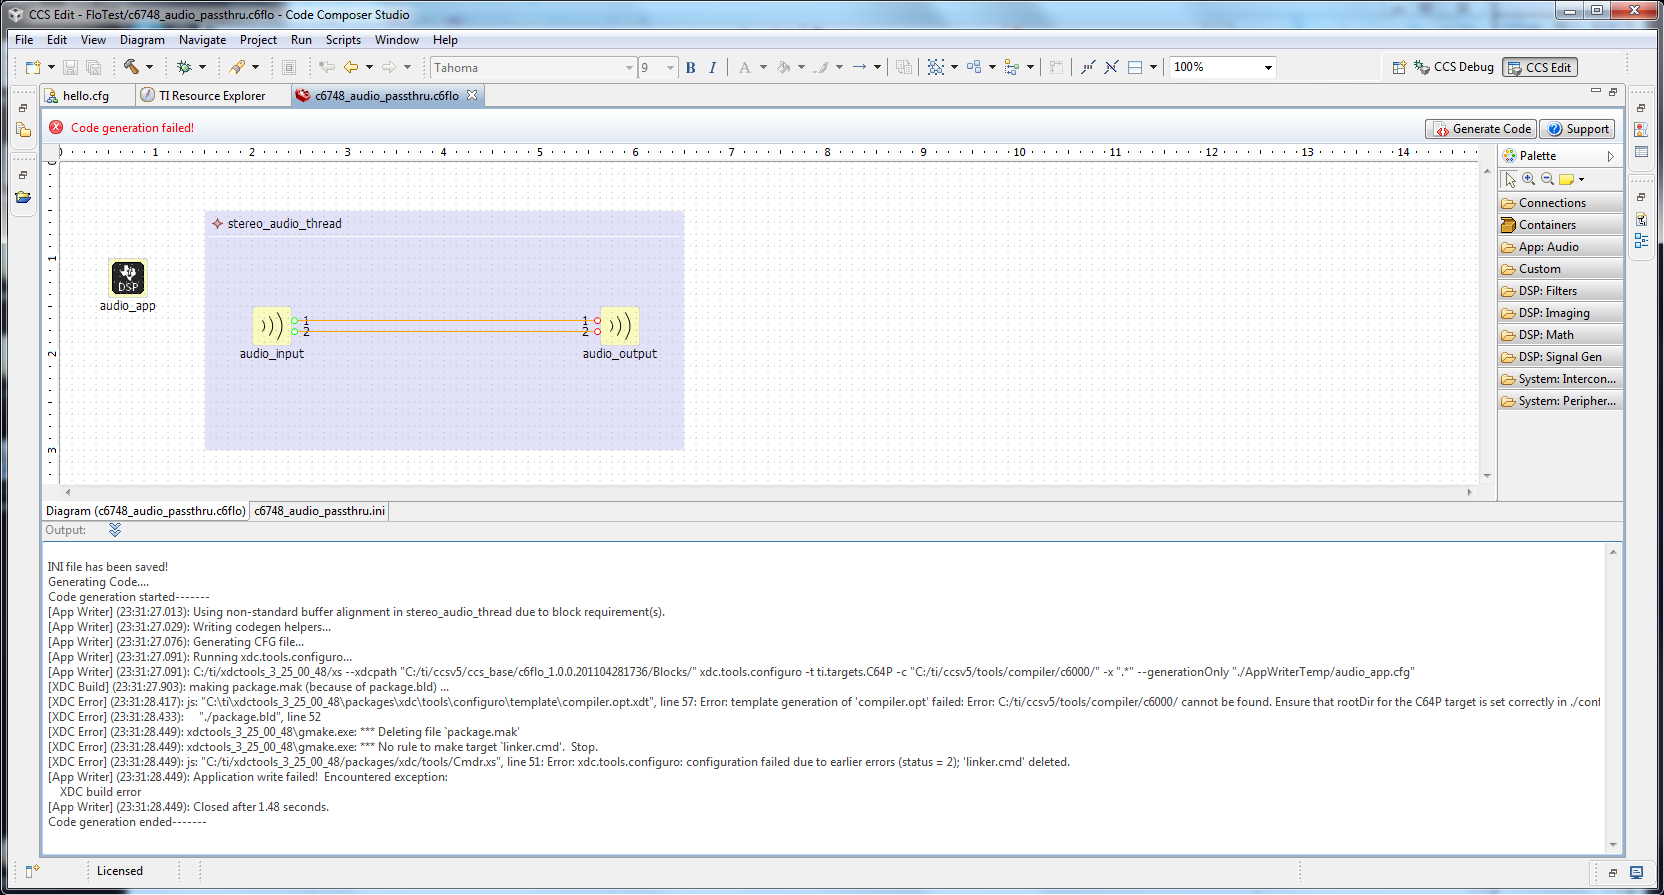Select the Palette yellow Note tool
This screenshot has width=1664, height=895.
(1566, 179)
